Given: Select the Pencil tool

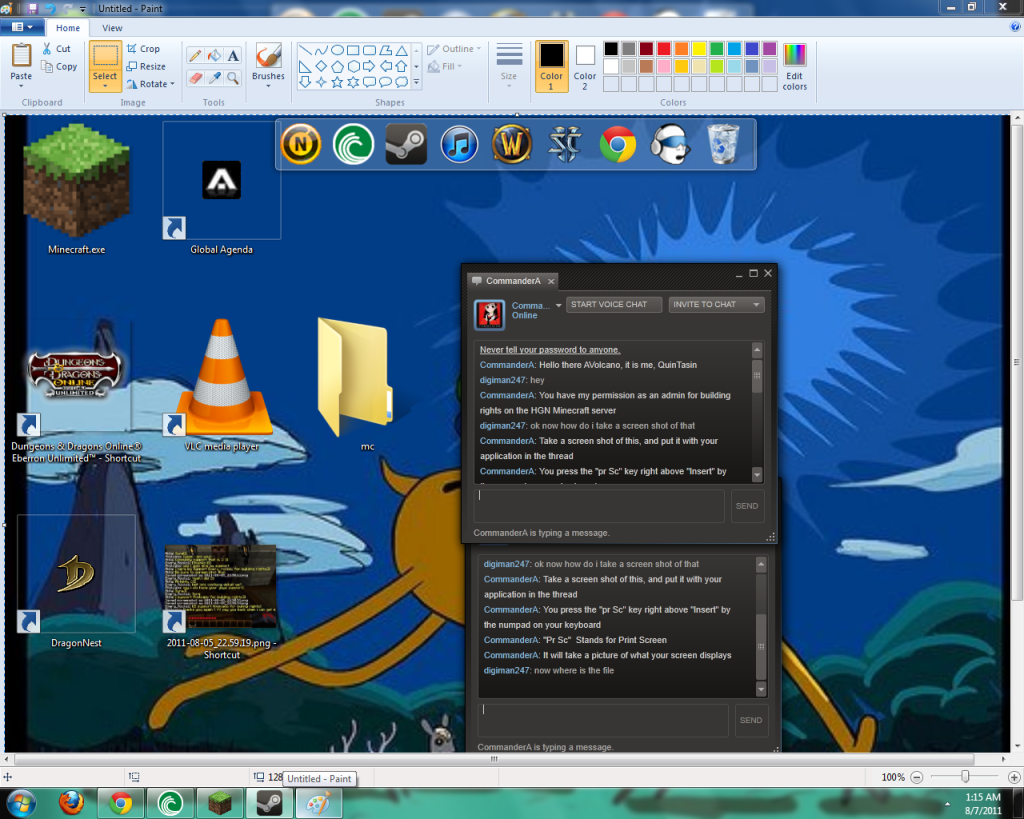Looking at the screenshot, I should 195,56.
